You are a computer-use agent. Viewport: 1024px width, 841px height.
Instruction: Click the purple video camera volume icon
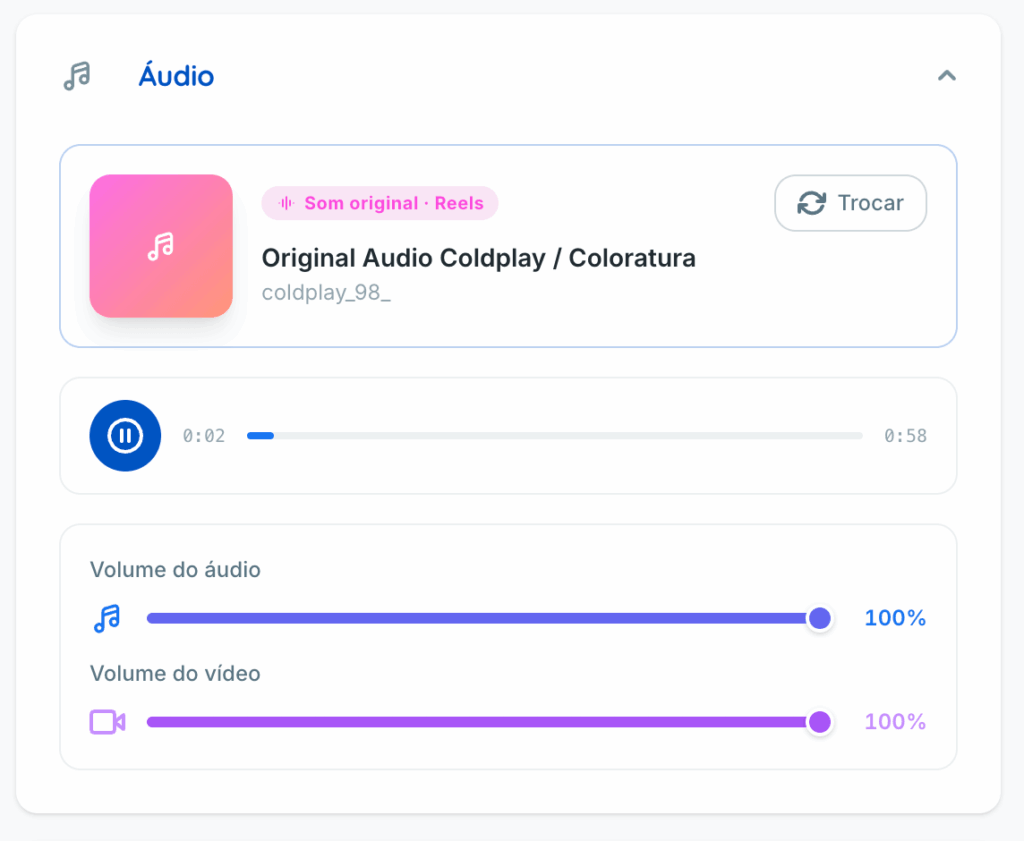pyautogui.click(x=107, y=722)
